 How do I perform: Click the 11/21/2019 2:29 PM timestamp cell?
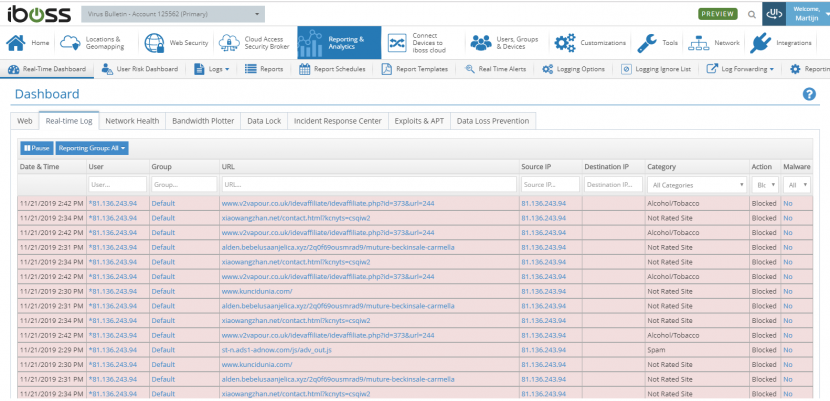click(51, 350)
